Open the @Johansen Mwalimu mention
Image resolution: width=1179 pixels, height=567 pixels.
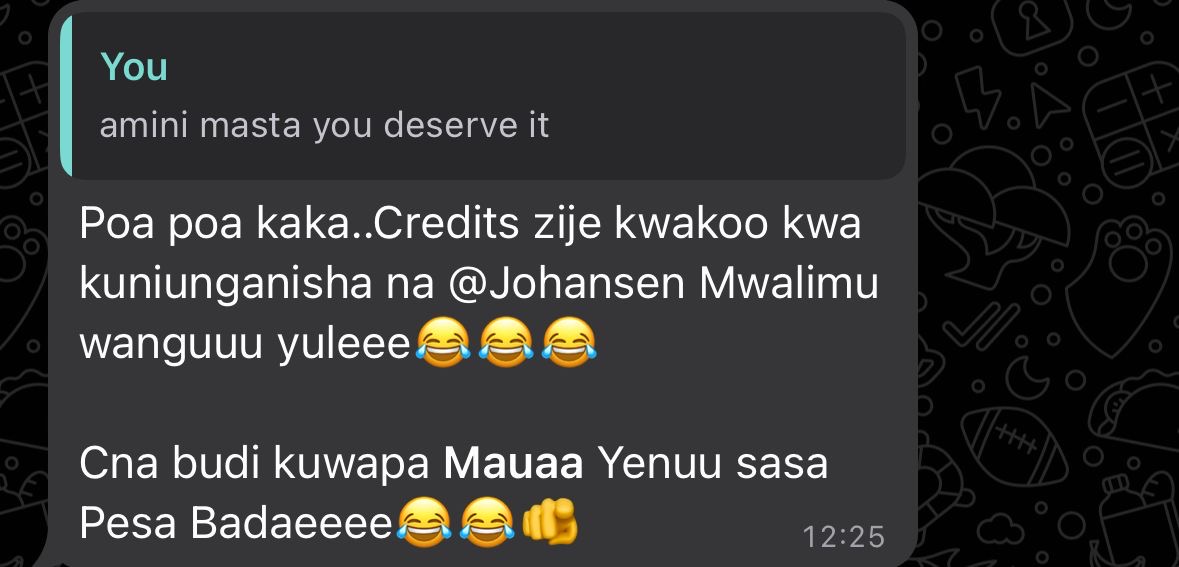pos(667,285)
